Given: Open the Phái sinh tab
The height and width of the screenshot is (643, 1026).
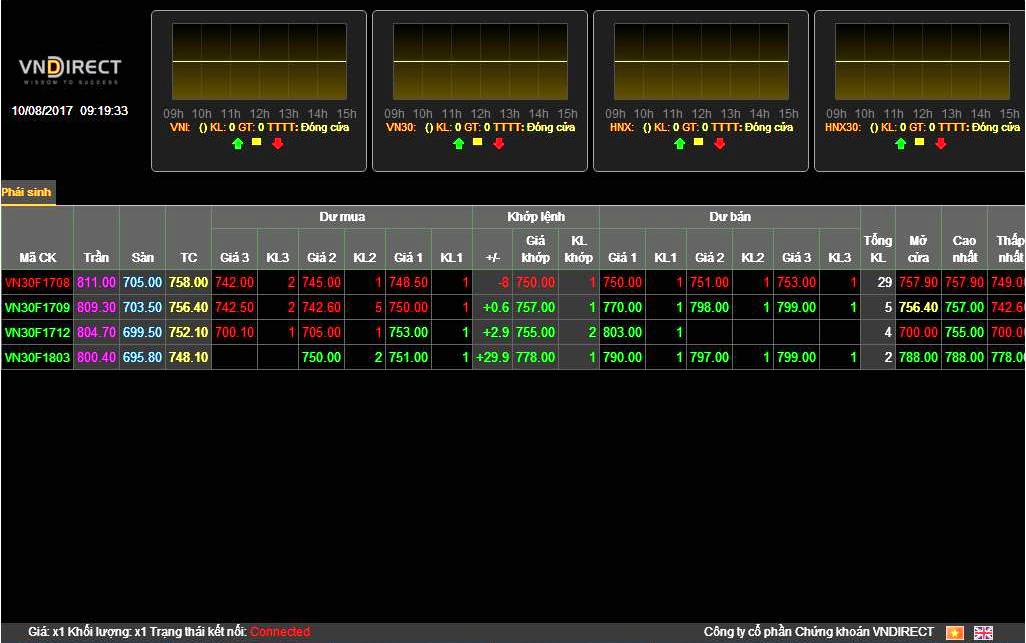Looking at the screenshot, I should (27, 192).
